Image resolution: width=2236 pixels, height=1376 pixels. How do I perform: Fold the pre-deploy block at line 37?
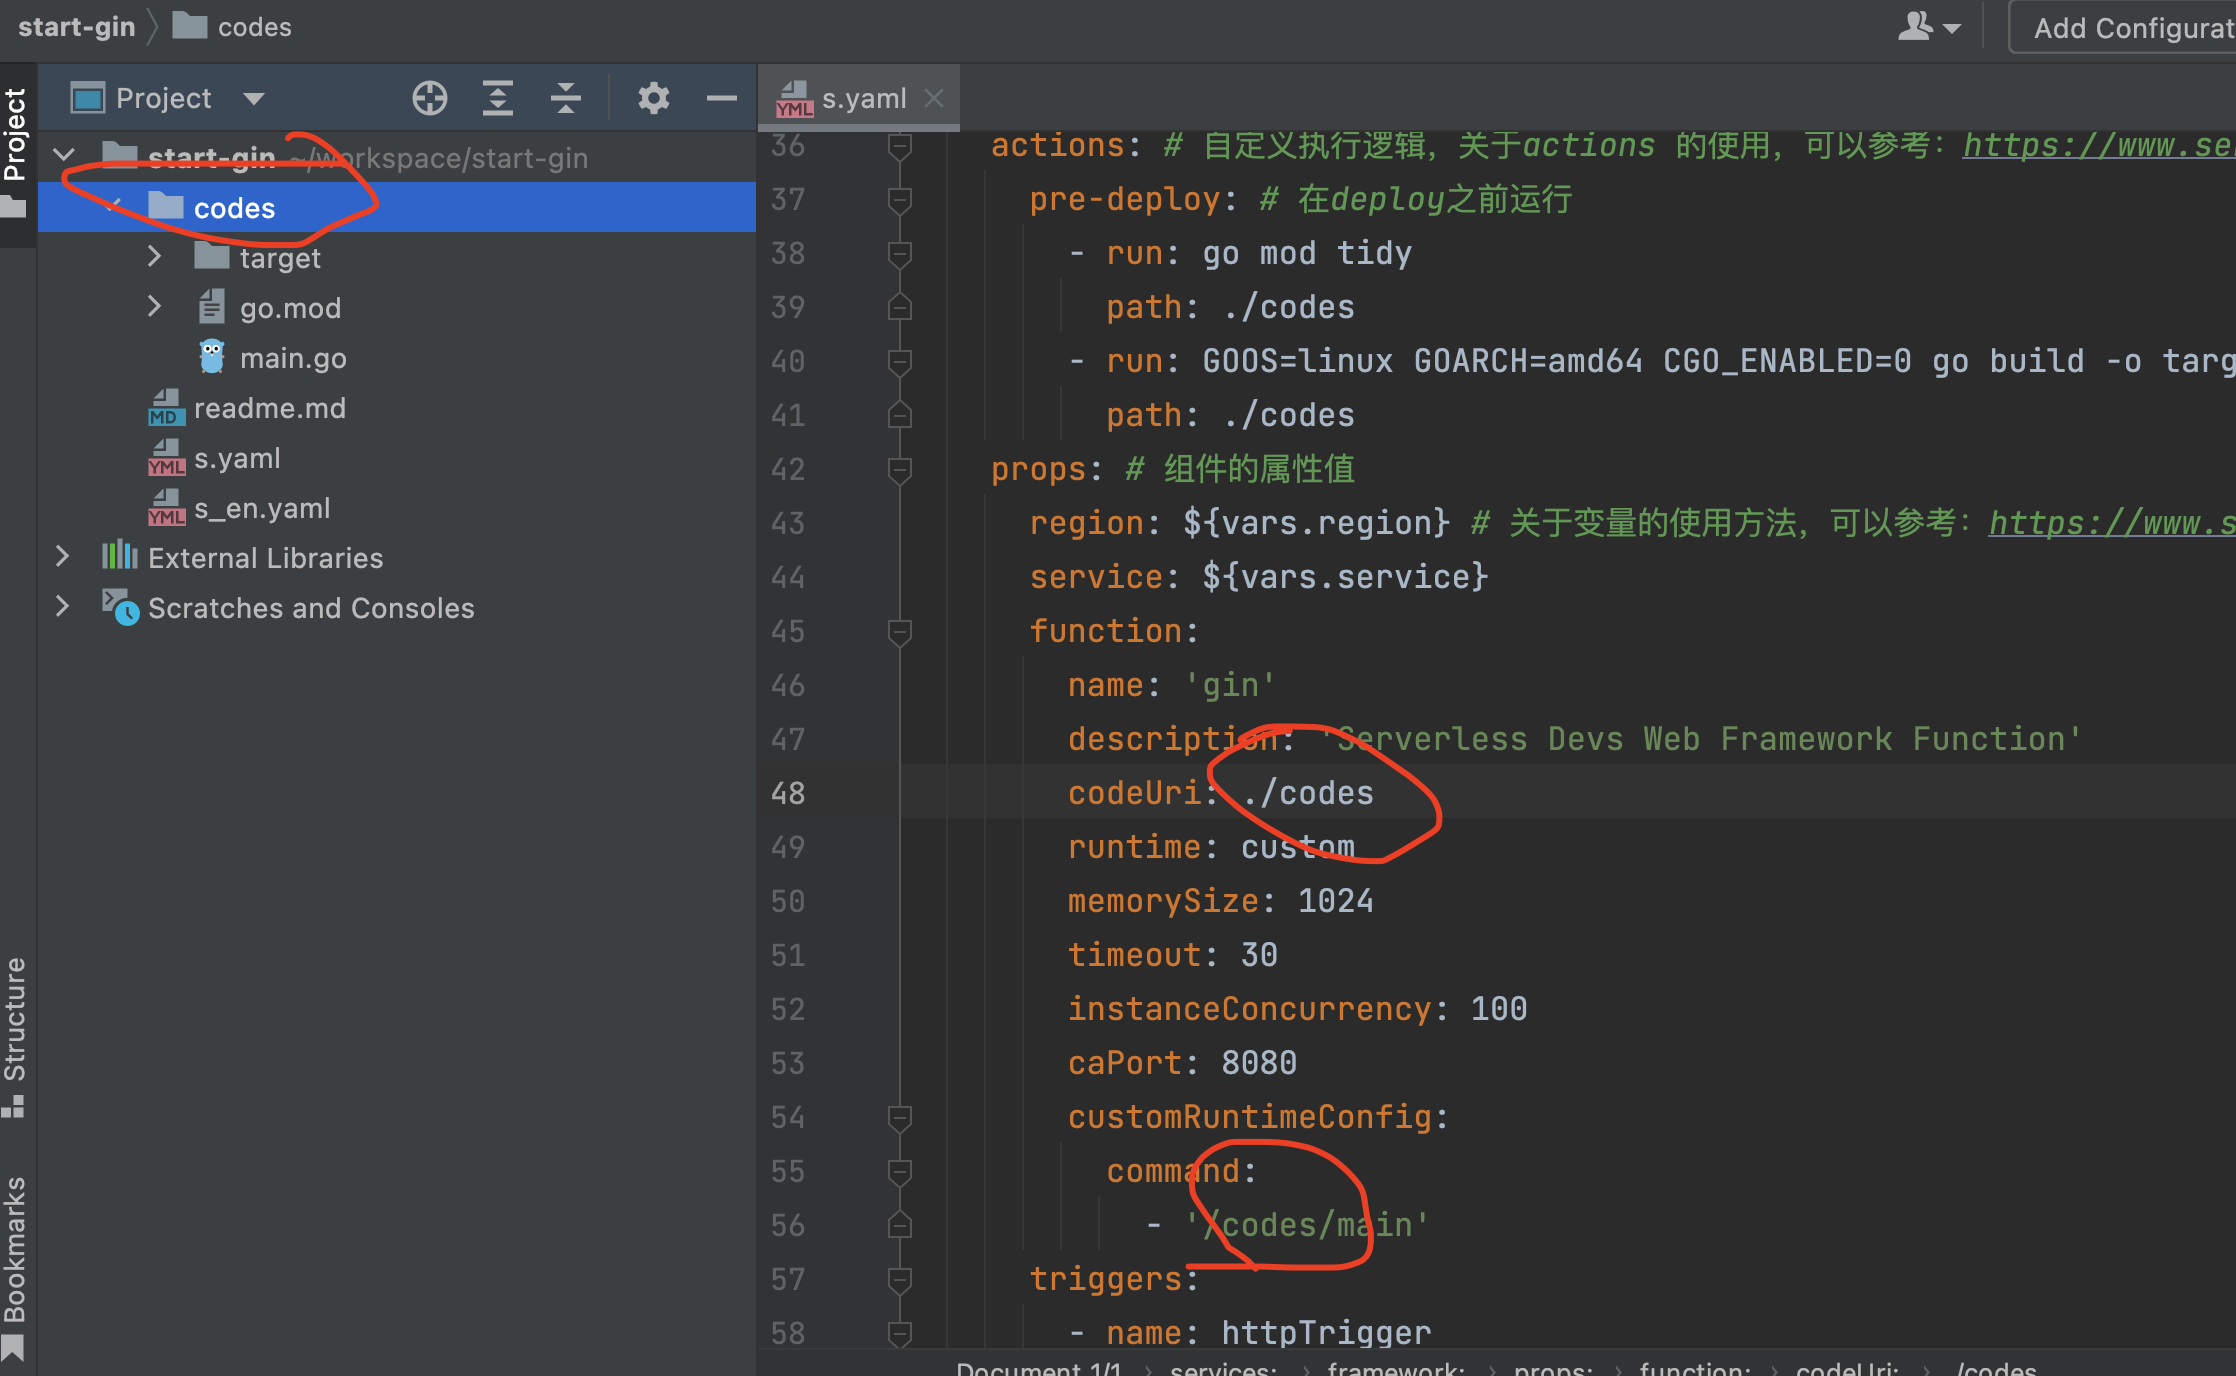click(899, 201)
